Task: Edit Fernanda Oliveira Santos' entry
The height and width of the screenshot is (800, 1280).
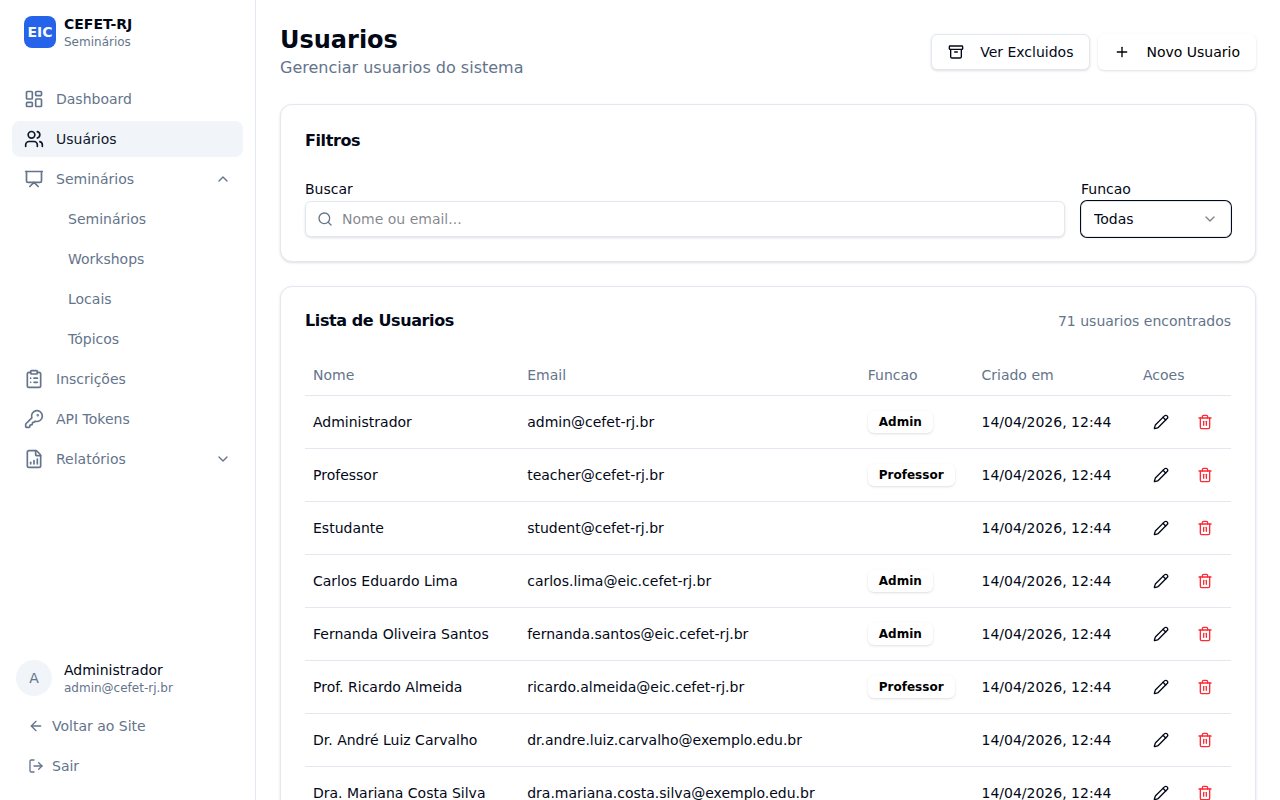Action: pyautogui.click(x=1161, y=634)
